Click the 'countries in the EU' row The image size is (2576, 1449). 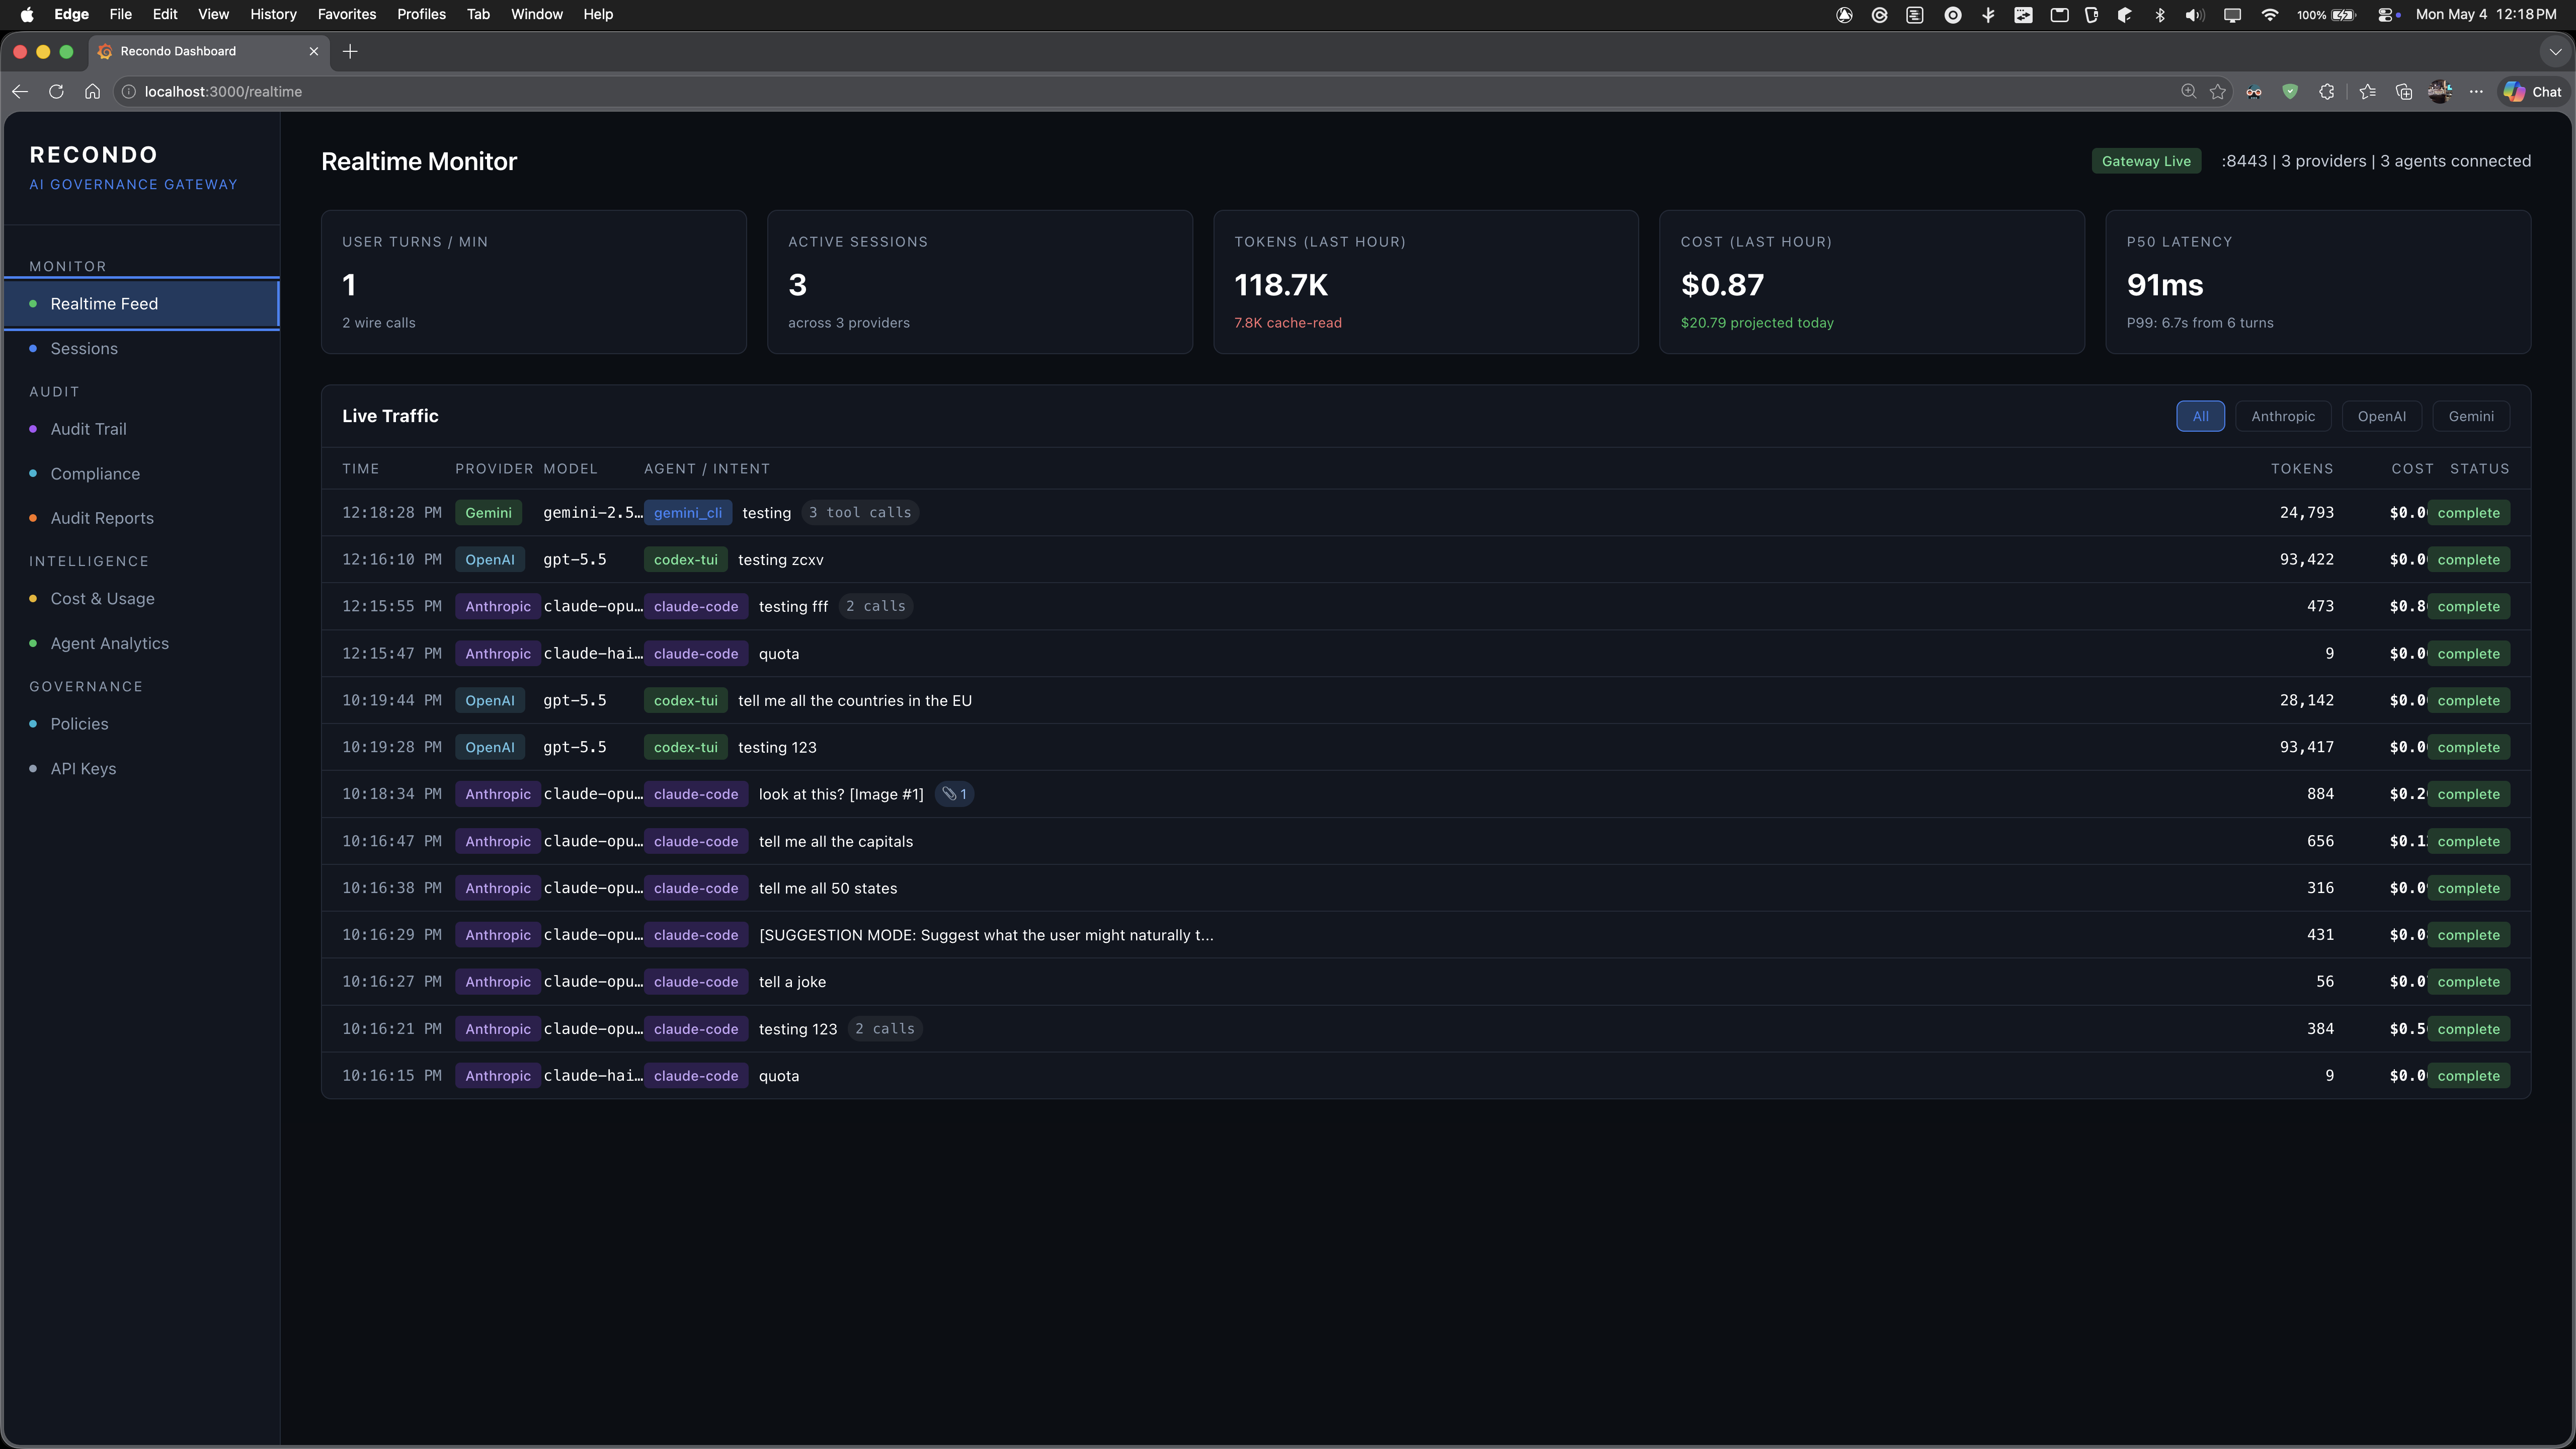1426,700
